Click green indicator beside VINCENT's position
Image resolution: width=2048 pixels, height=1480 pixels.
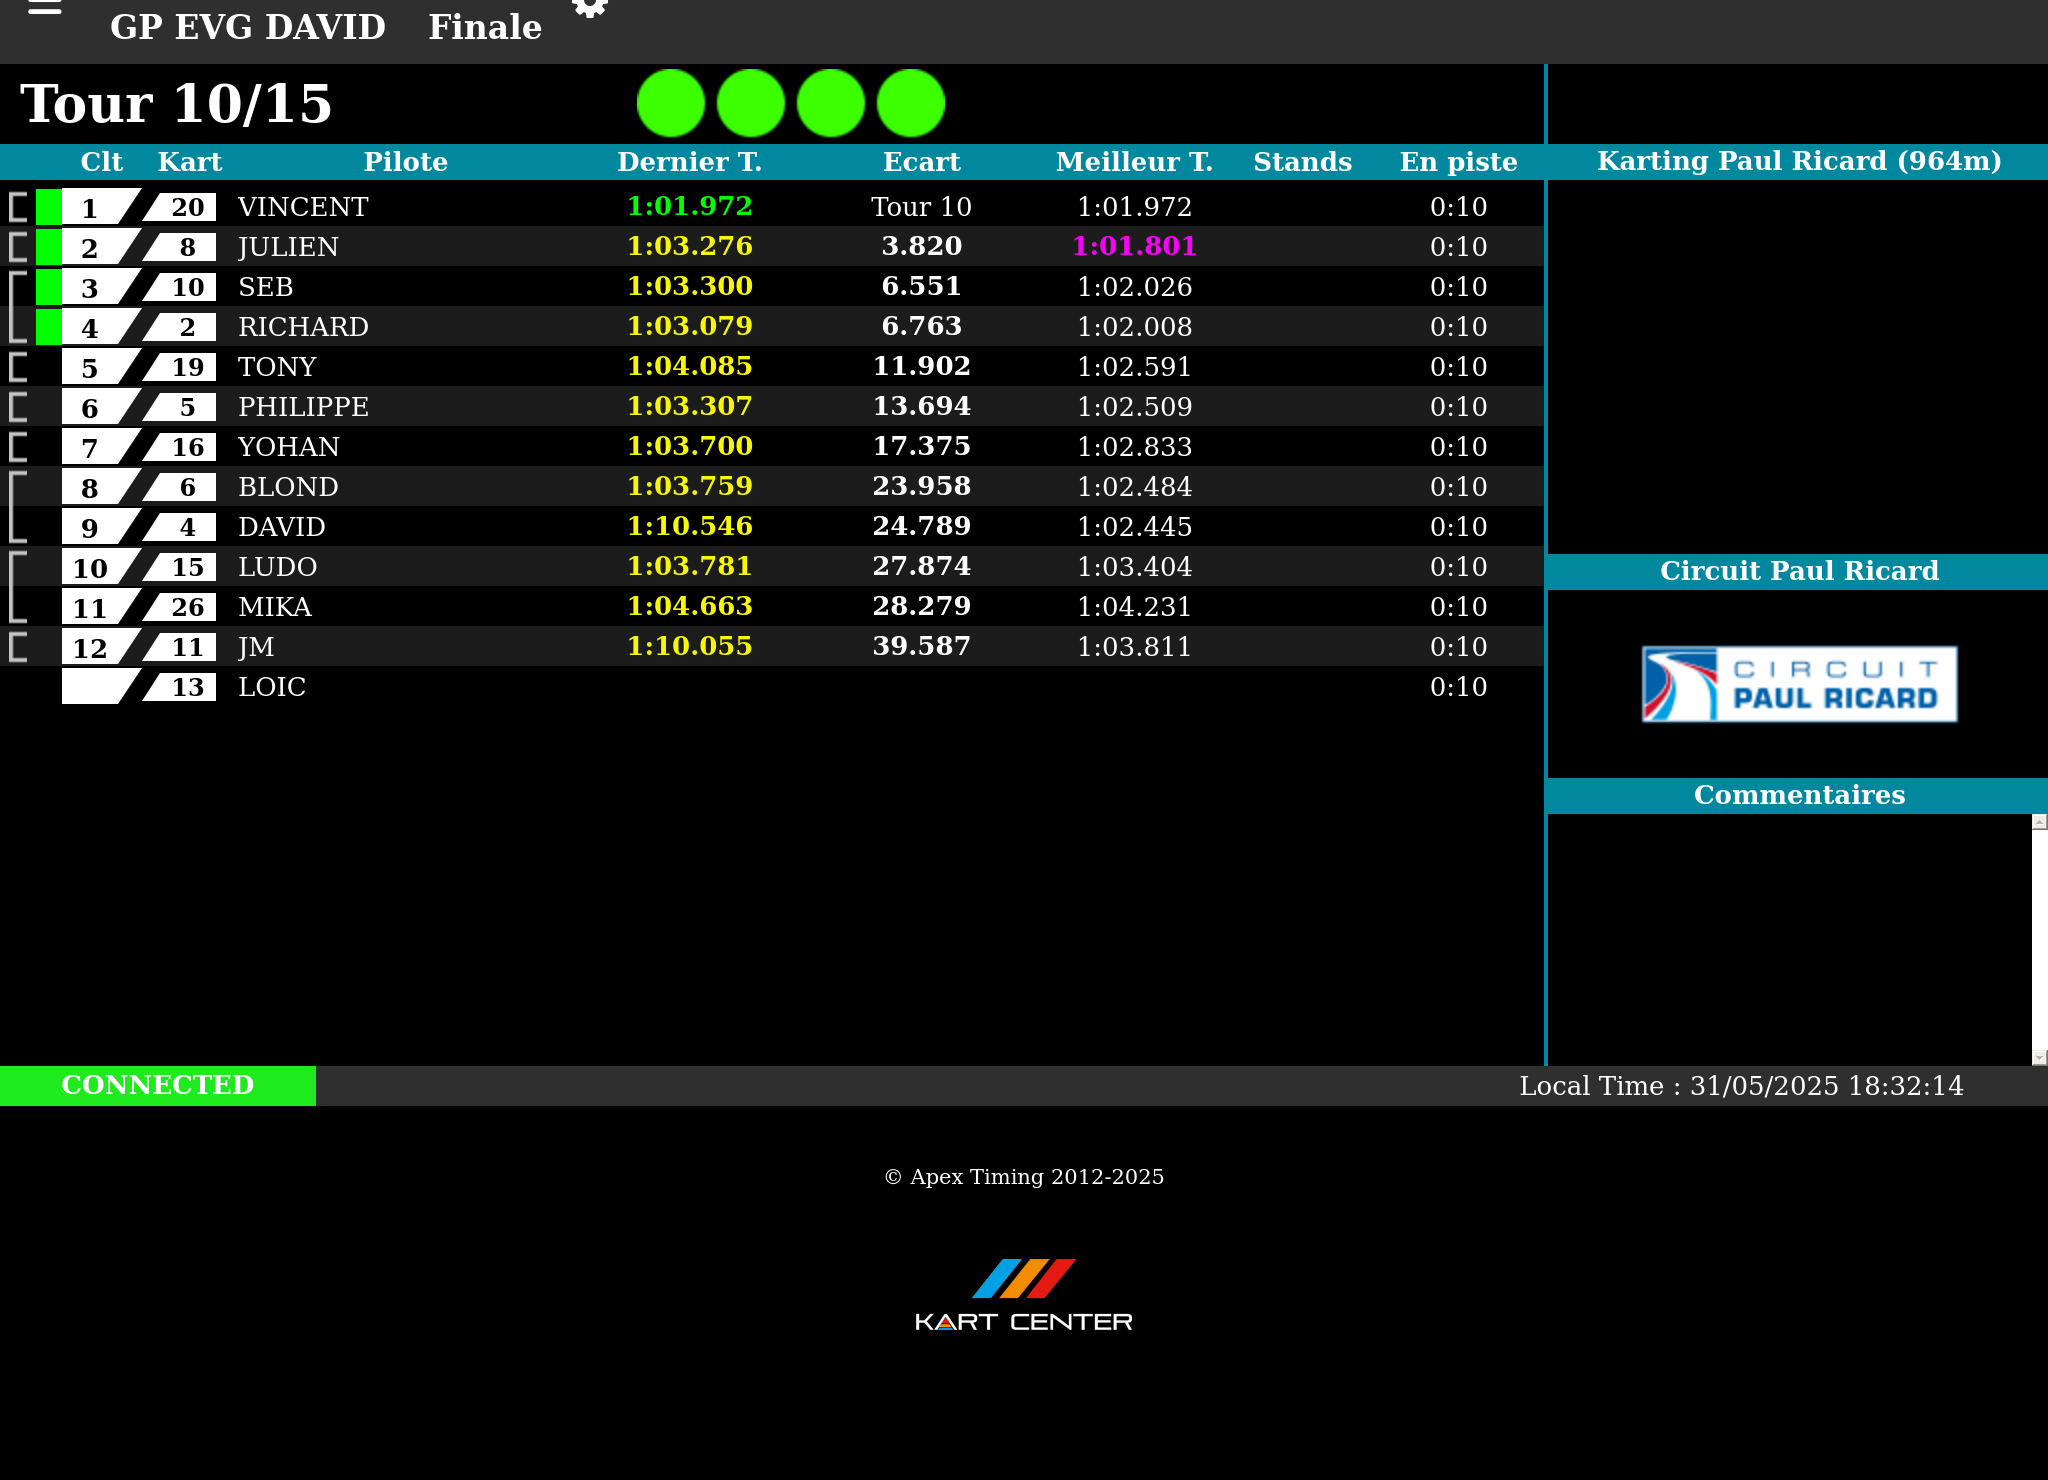pos(48,207)
